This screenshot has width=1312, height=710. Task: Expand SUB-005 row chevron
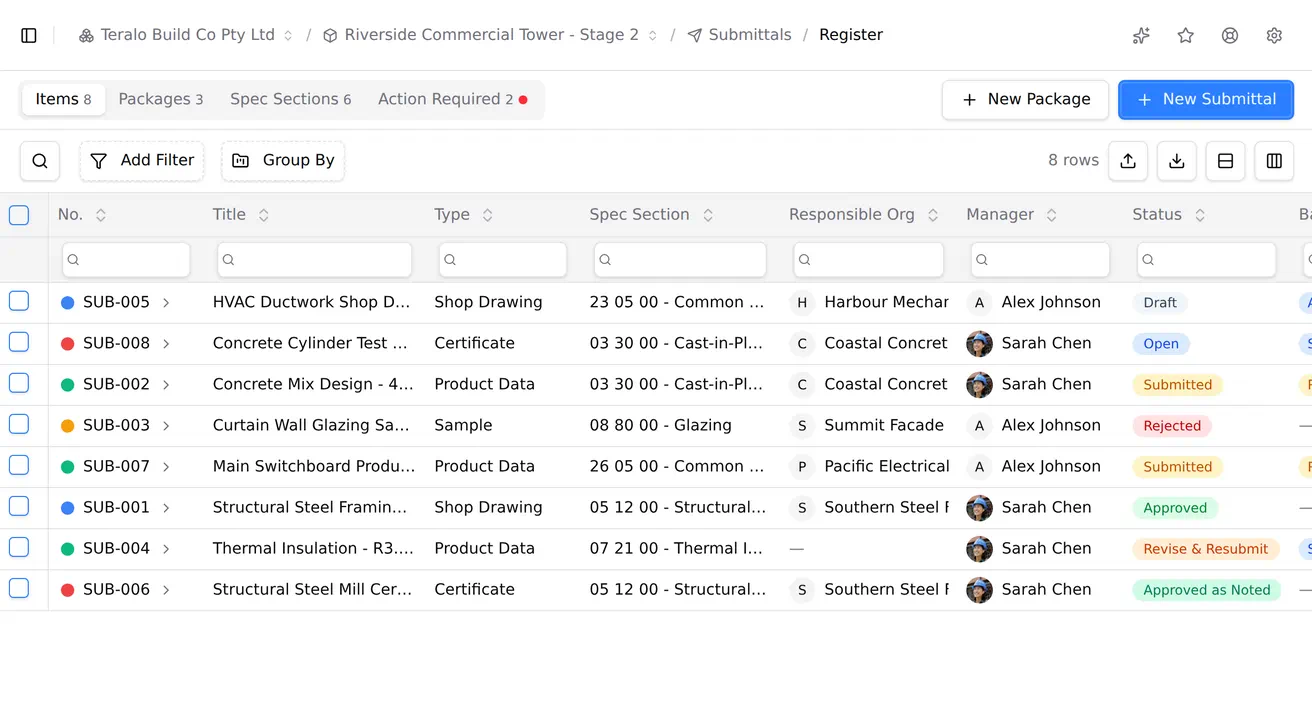coord(166,303)
